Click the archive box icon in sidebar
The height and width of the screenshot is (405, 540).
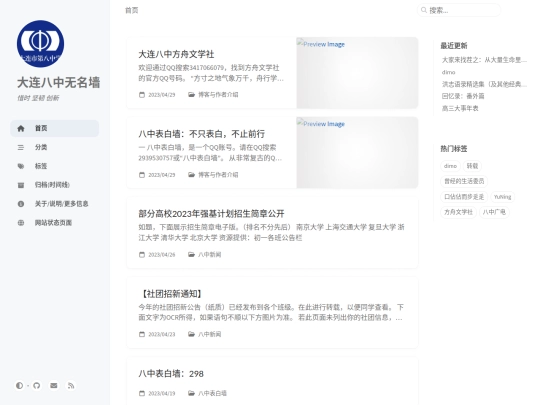point(21,185)
